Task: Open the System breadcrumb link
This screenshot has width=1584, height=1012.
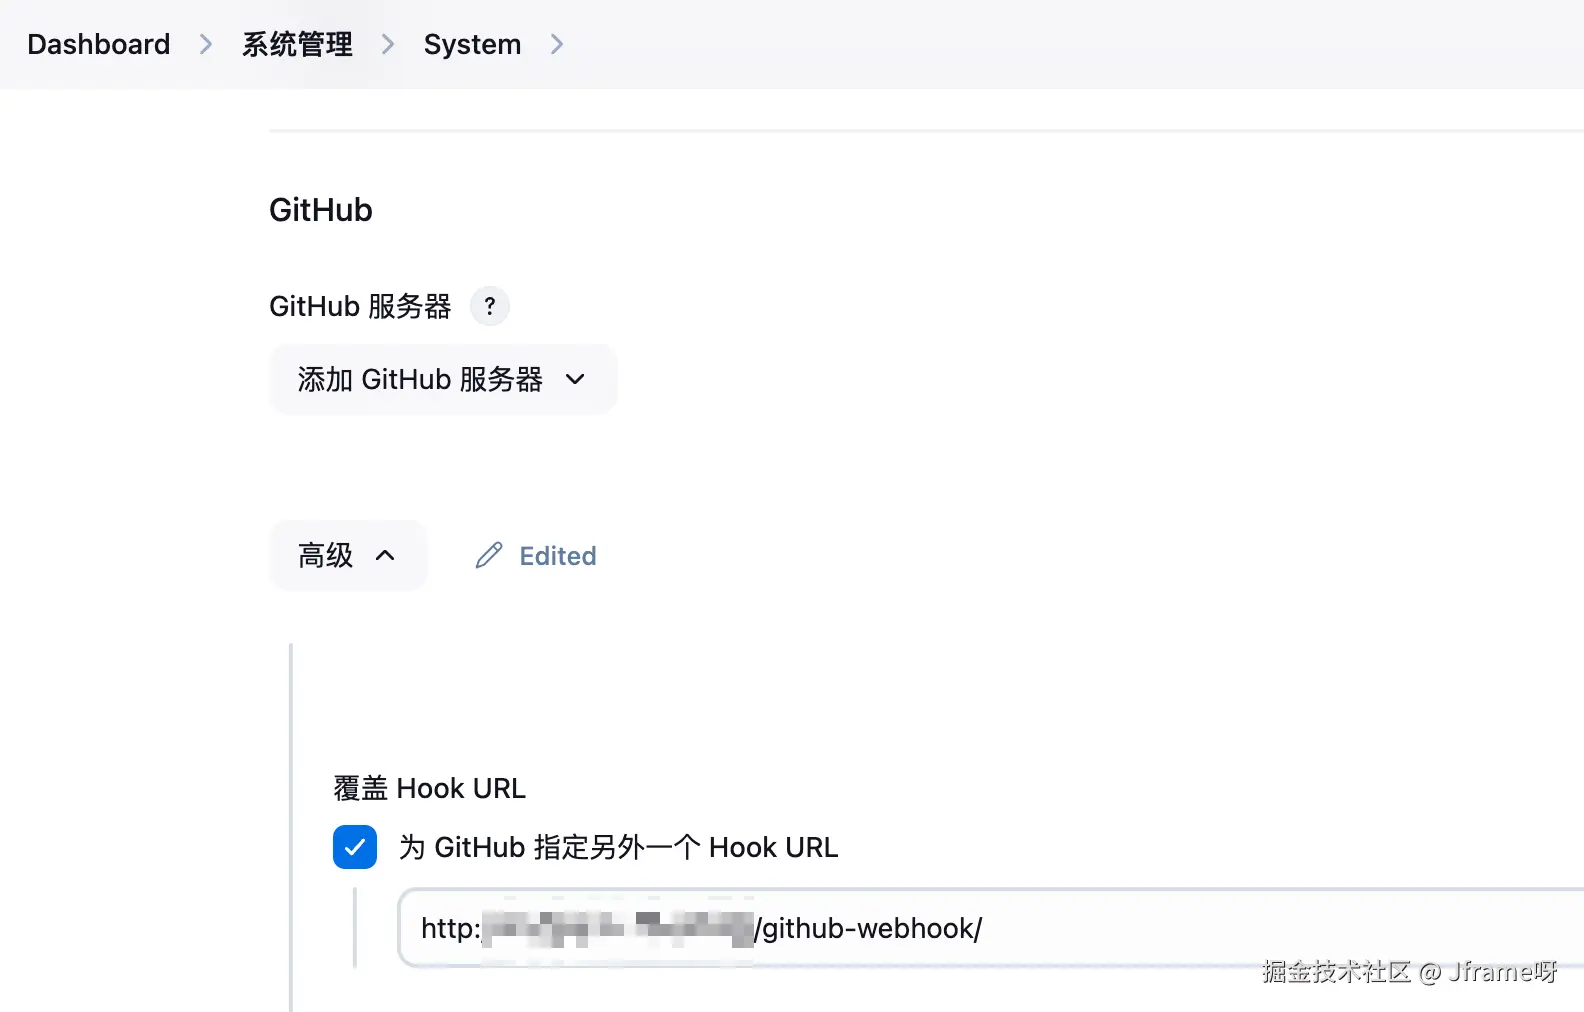Action: [x=472, y=44]
